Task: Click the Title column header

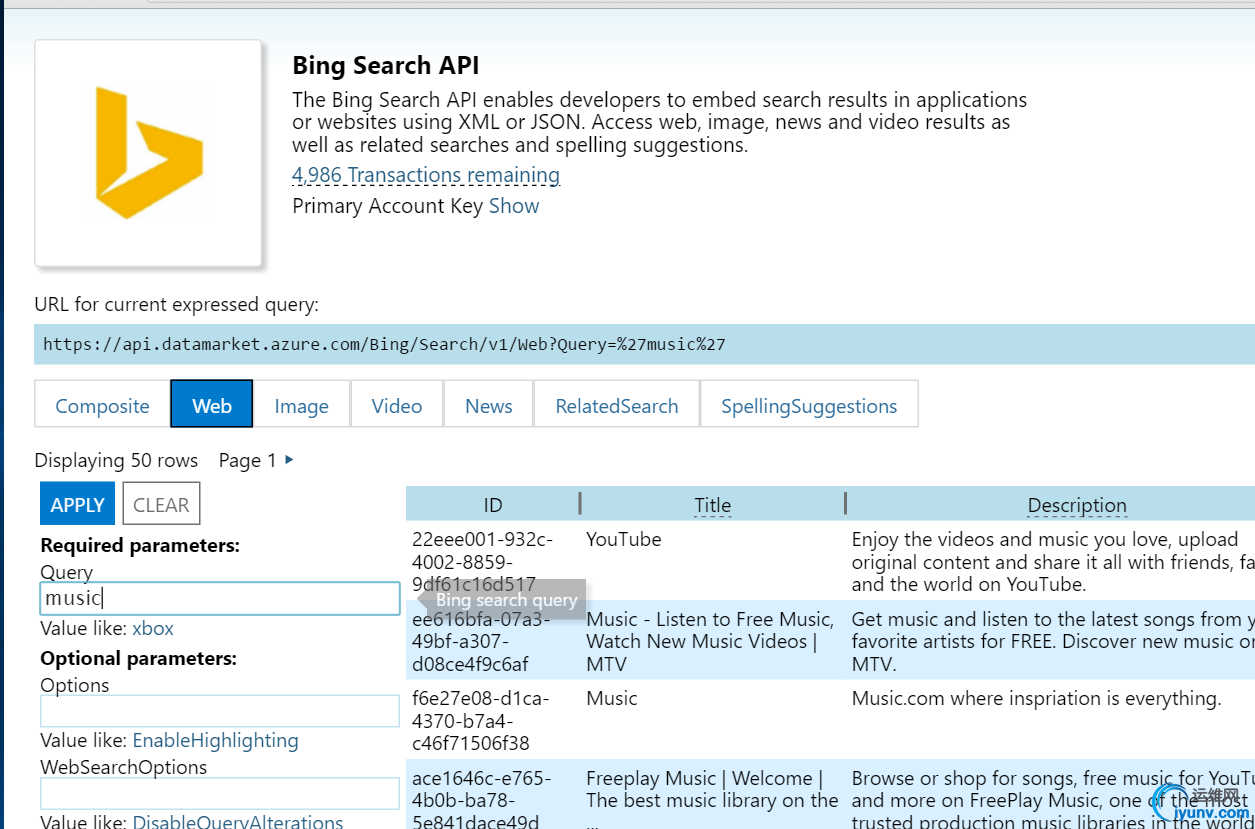Action: pyautogui.click(x=713, y=505)
